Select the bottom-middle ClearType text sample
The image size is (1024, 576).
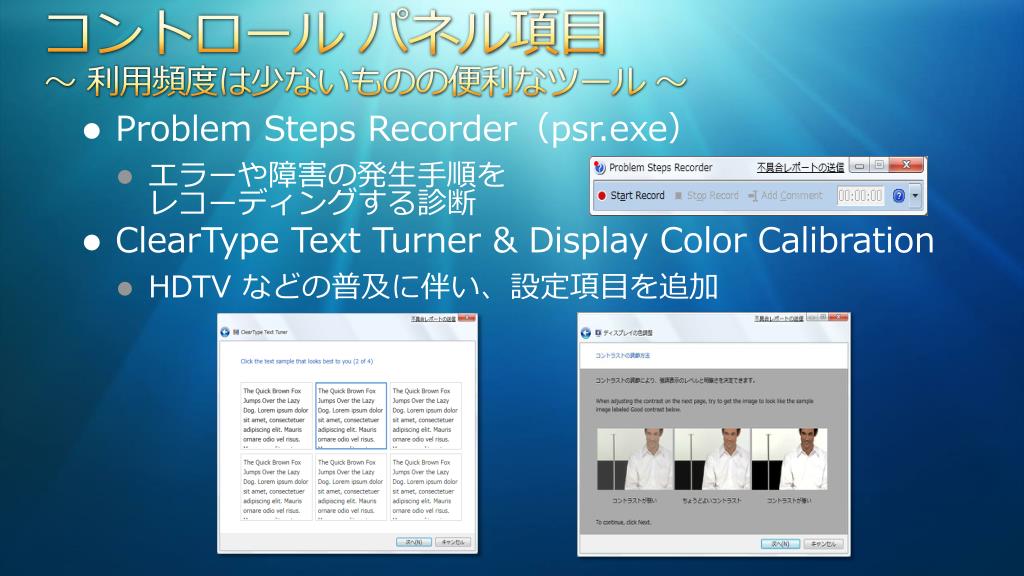(x=351, y=487)
